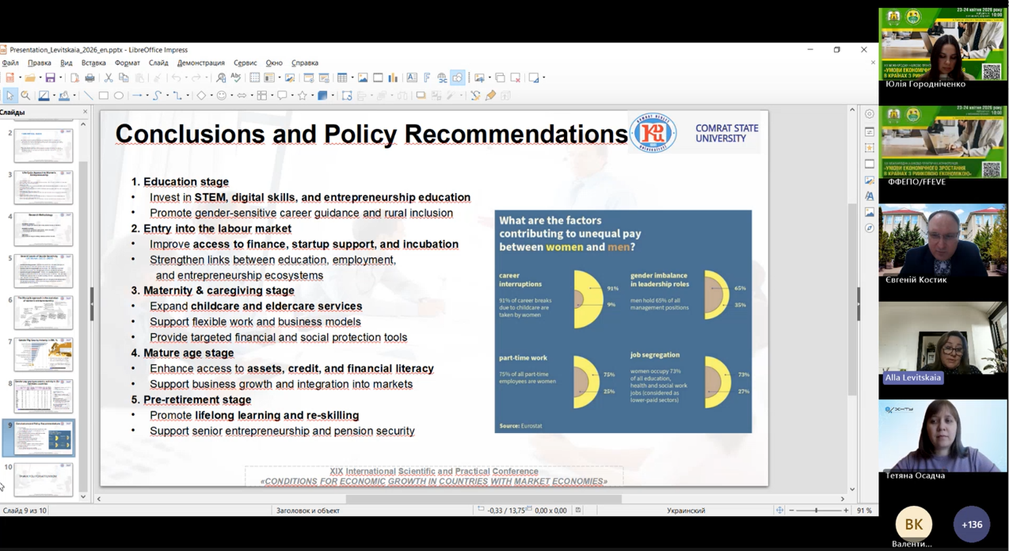The image size is (1009, 551).
Task: Adjust the zoom slider in status bar
Action: point(817,510)
